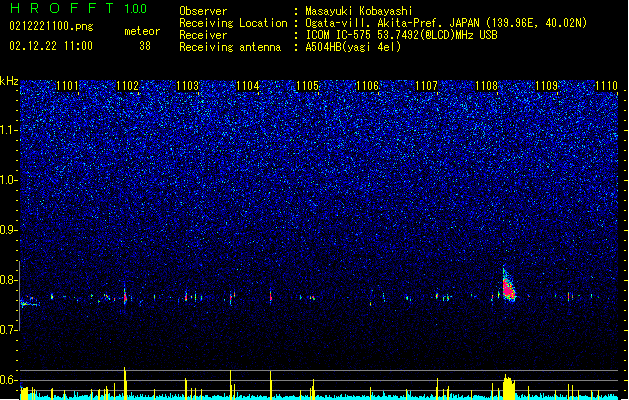This screenshot has height=400, width=629.
Task: Click the 1.1 frequency axis label
Action: (9, 130)
